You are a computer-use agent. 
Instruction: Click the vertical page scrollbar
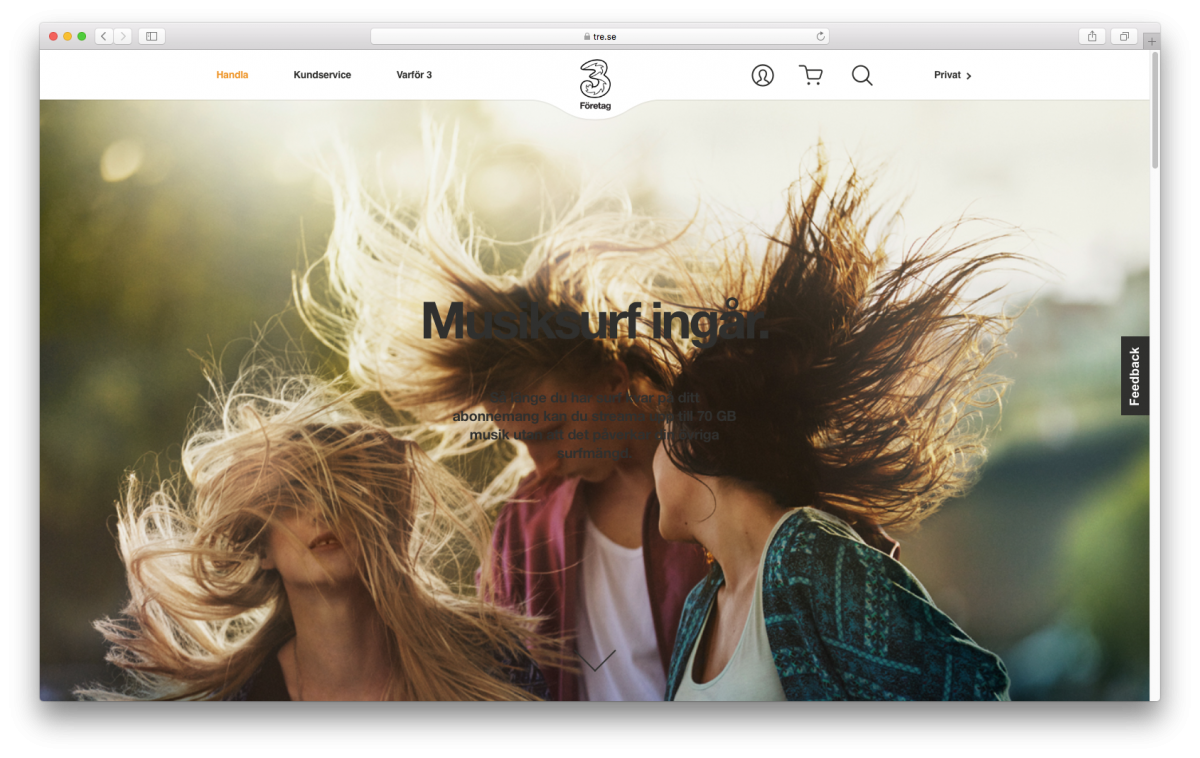coord(1155,110)
